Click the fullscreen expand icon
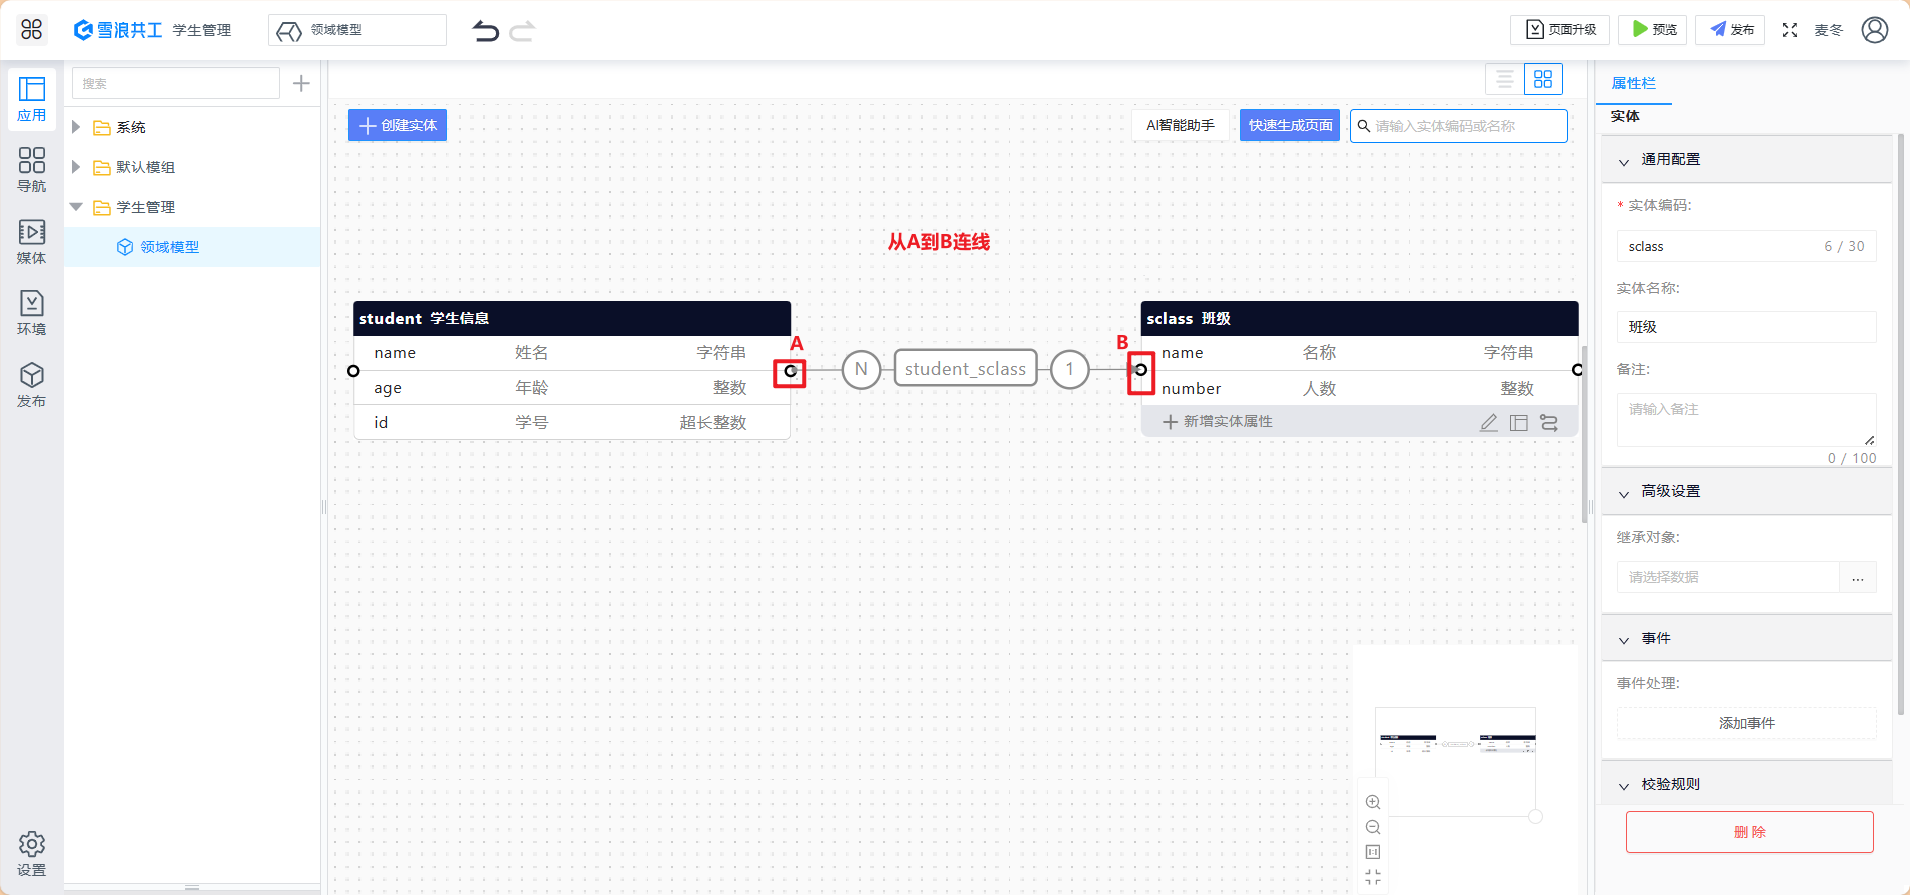The height and width of the screenshot is (895, 1910). click(1790, 30)
